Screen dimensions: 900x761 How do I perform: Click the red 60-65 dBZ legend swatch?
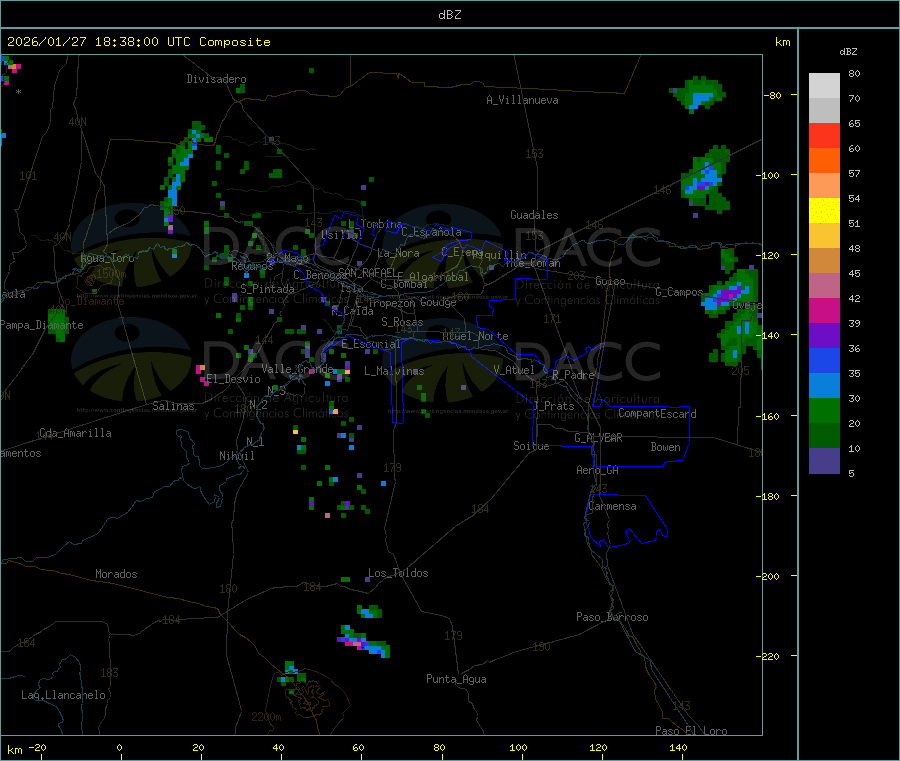click(x=824, y=135)
